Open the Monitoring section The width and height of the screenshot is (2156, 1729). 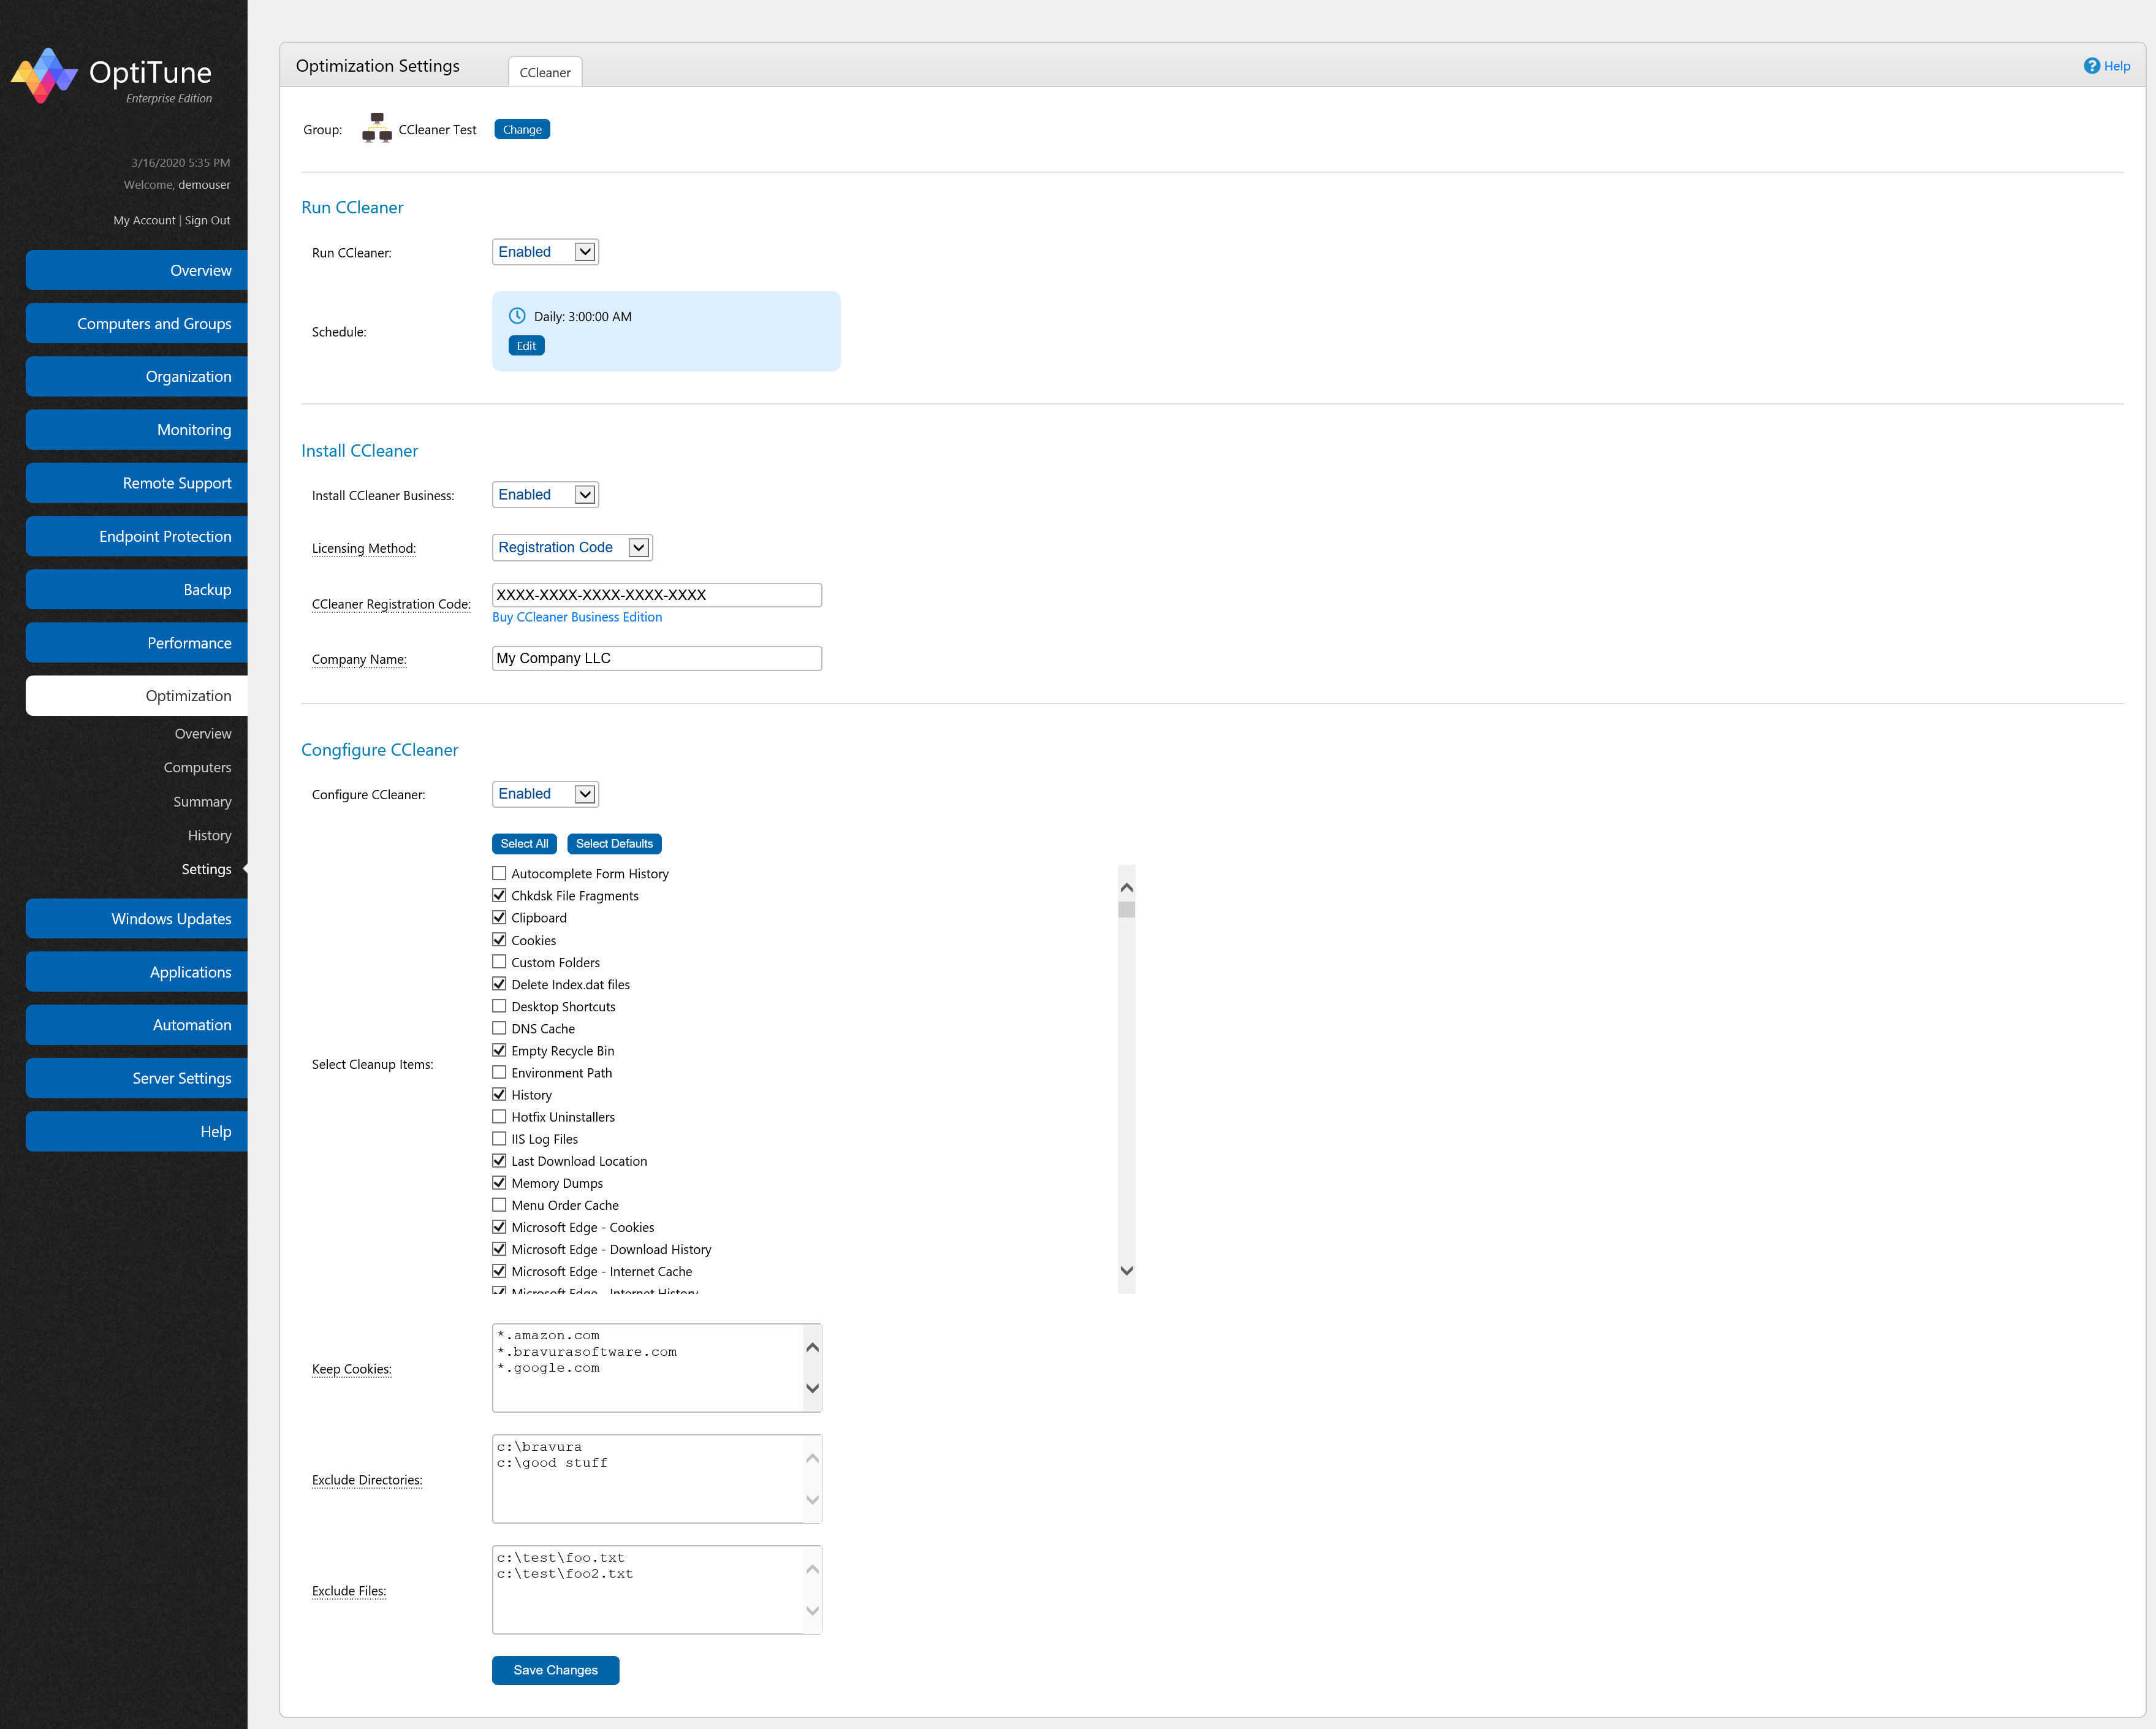coord(137,429)
